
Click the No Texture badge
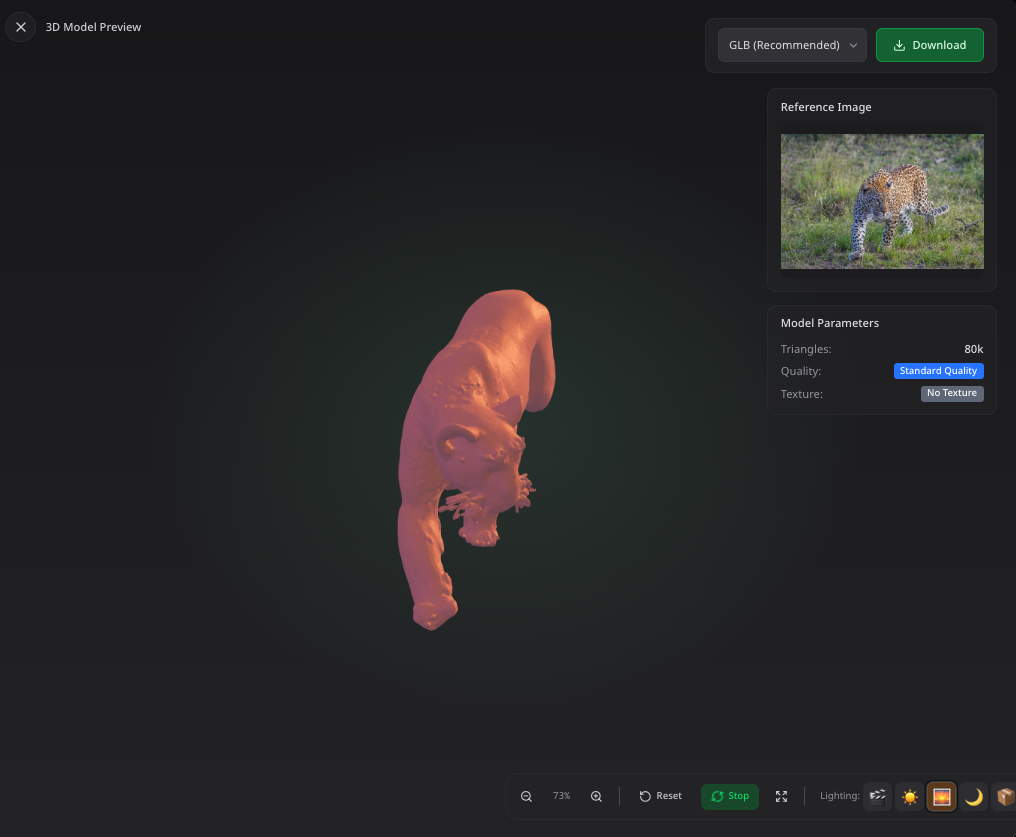coord(951,394)
